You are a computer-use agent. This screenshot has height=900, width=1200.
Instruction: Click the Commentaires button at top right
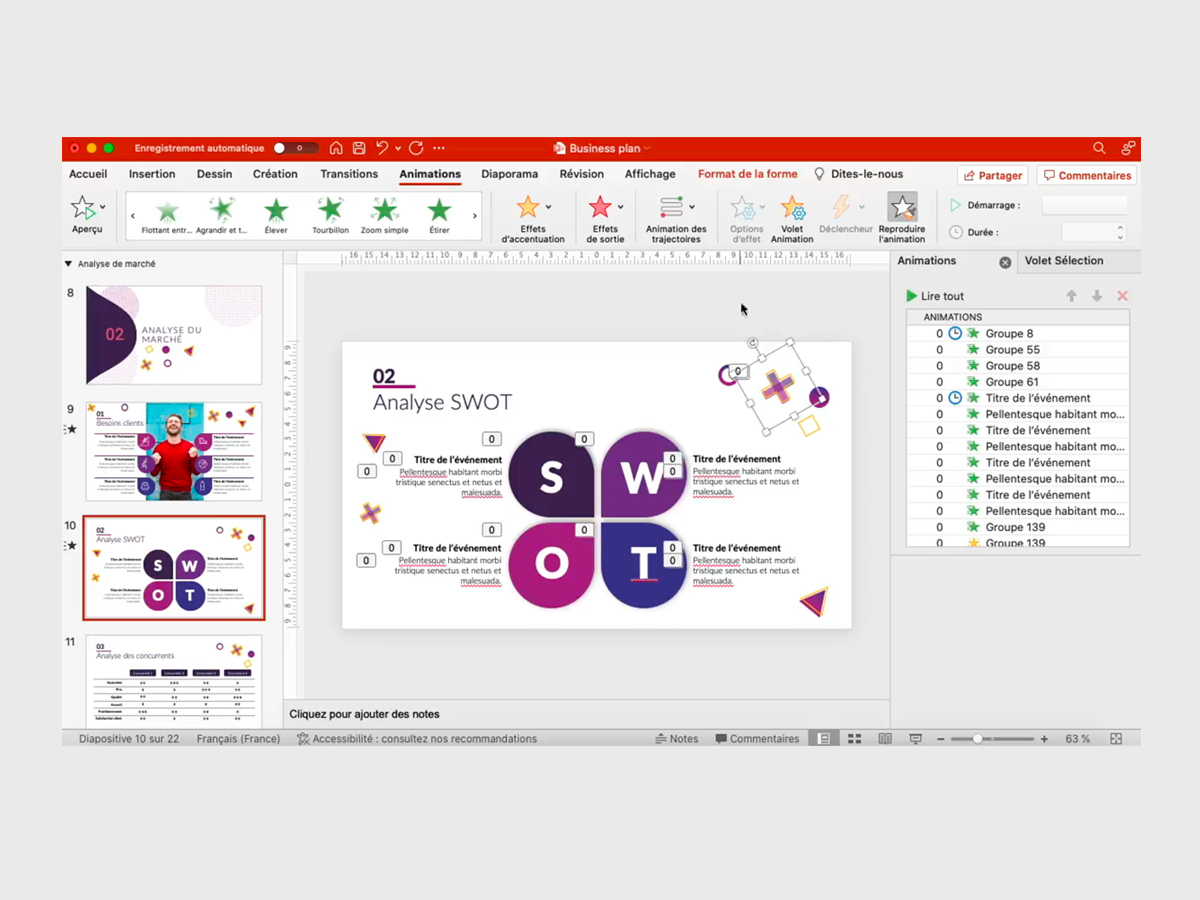click(1086, 175)
